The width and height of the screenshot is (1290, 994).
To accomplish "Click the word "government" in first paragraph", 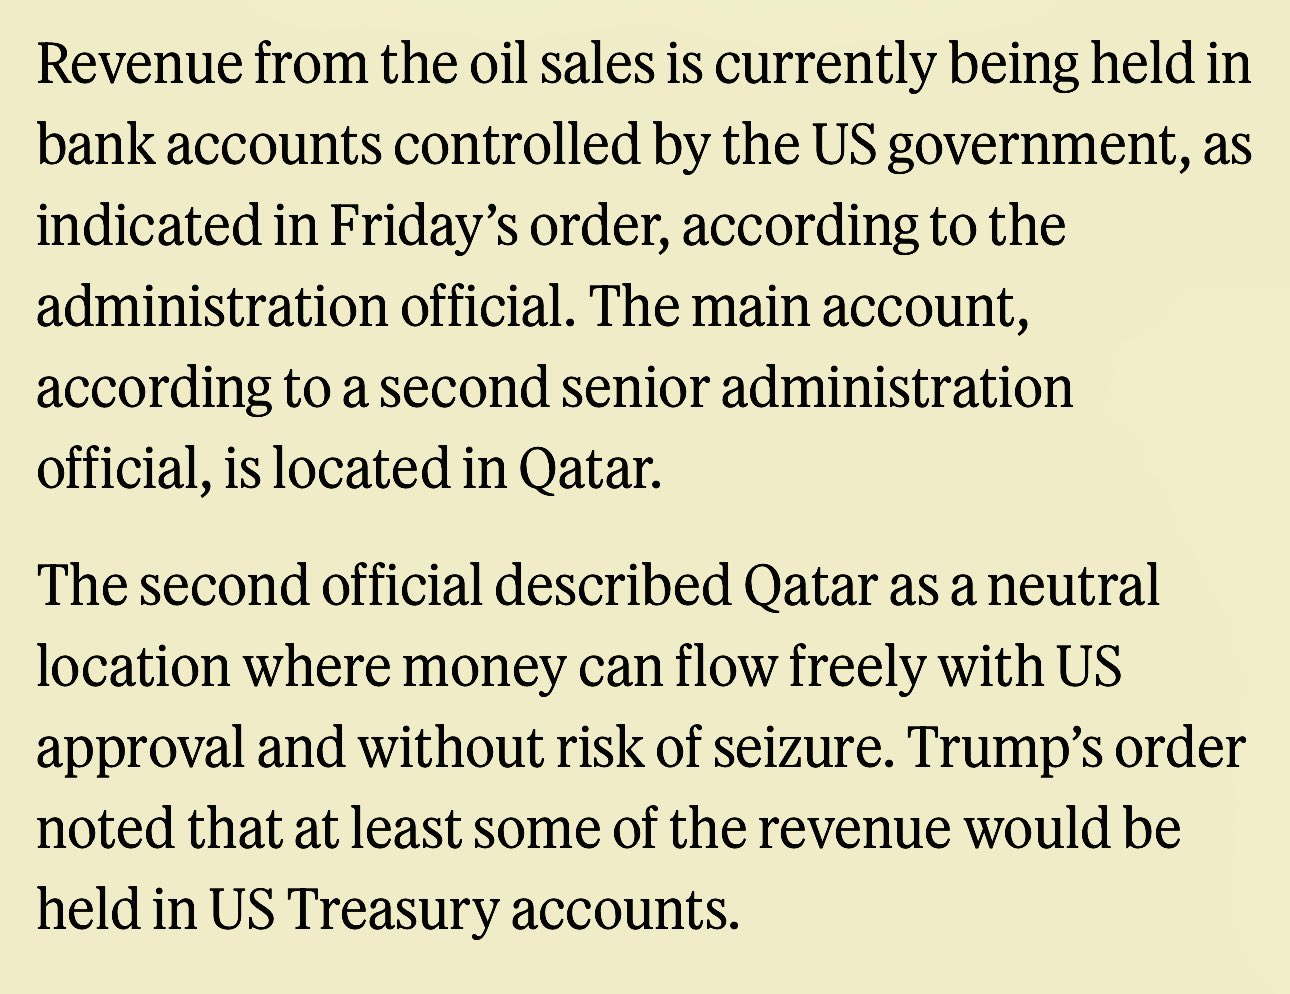I will (x=1037, y=147).
